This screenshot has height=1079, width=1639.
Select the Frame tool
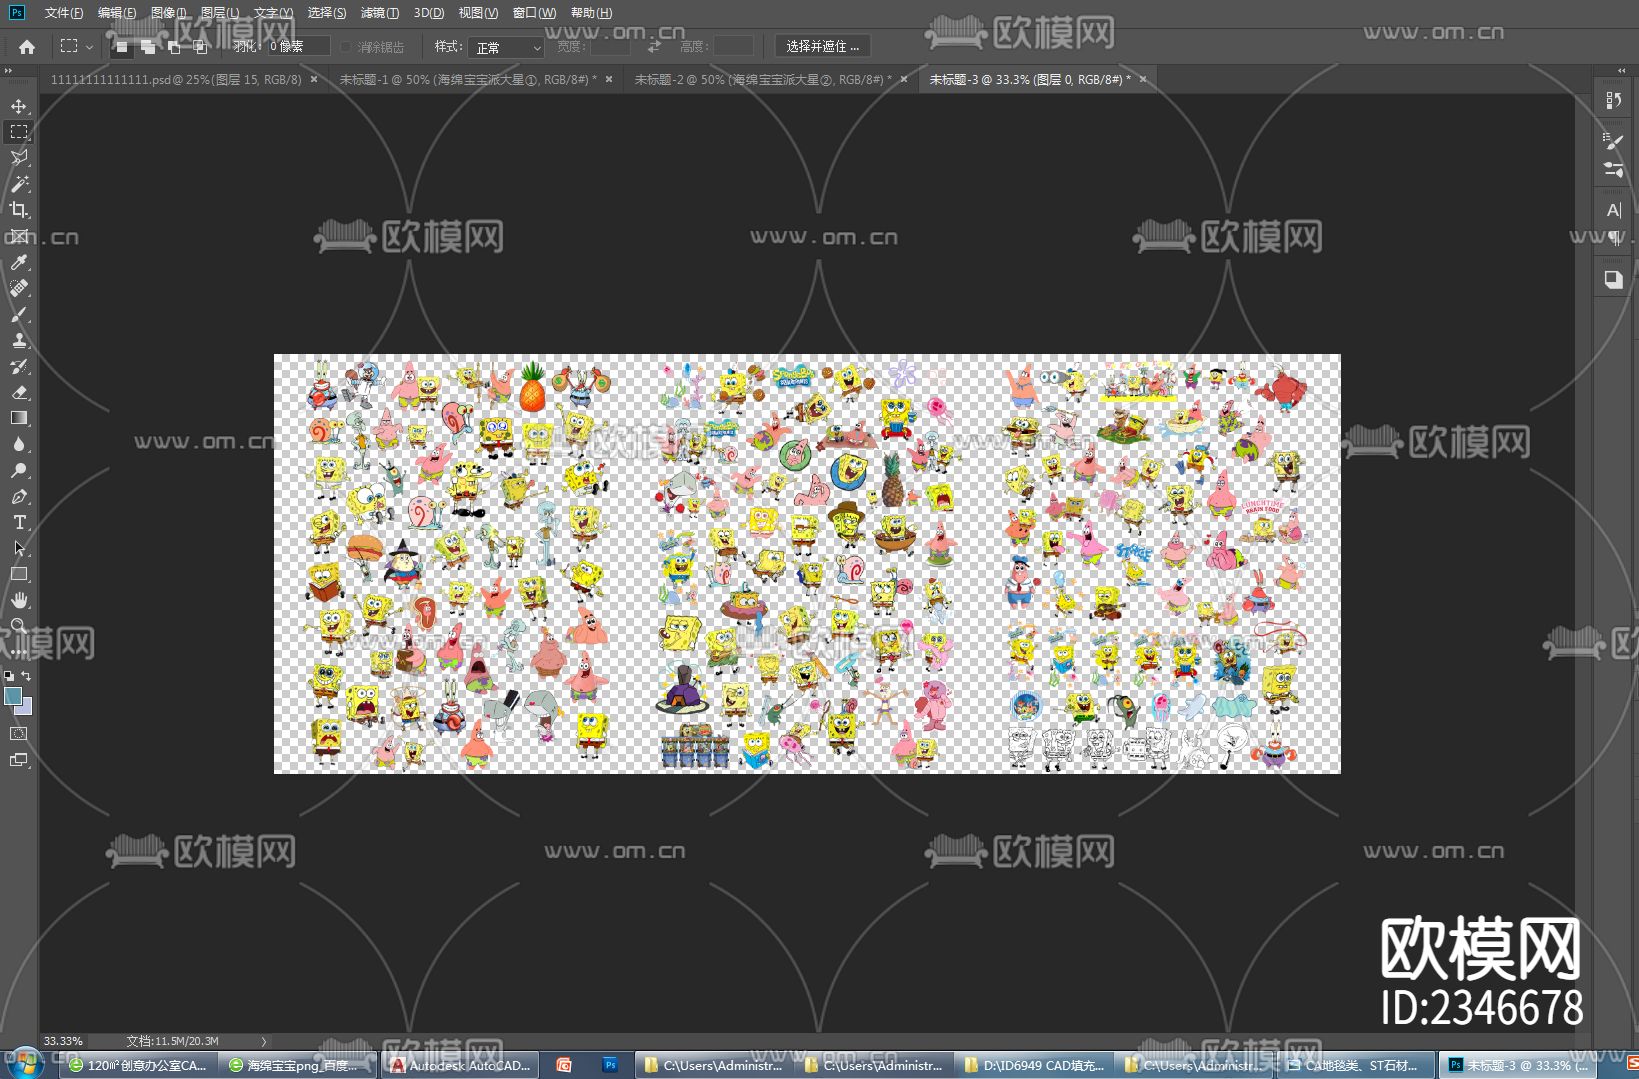(19, 236)
